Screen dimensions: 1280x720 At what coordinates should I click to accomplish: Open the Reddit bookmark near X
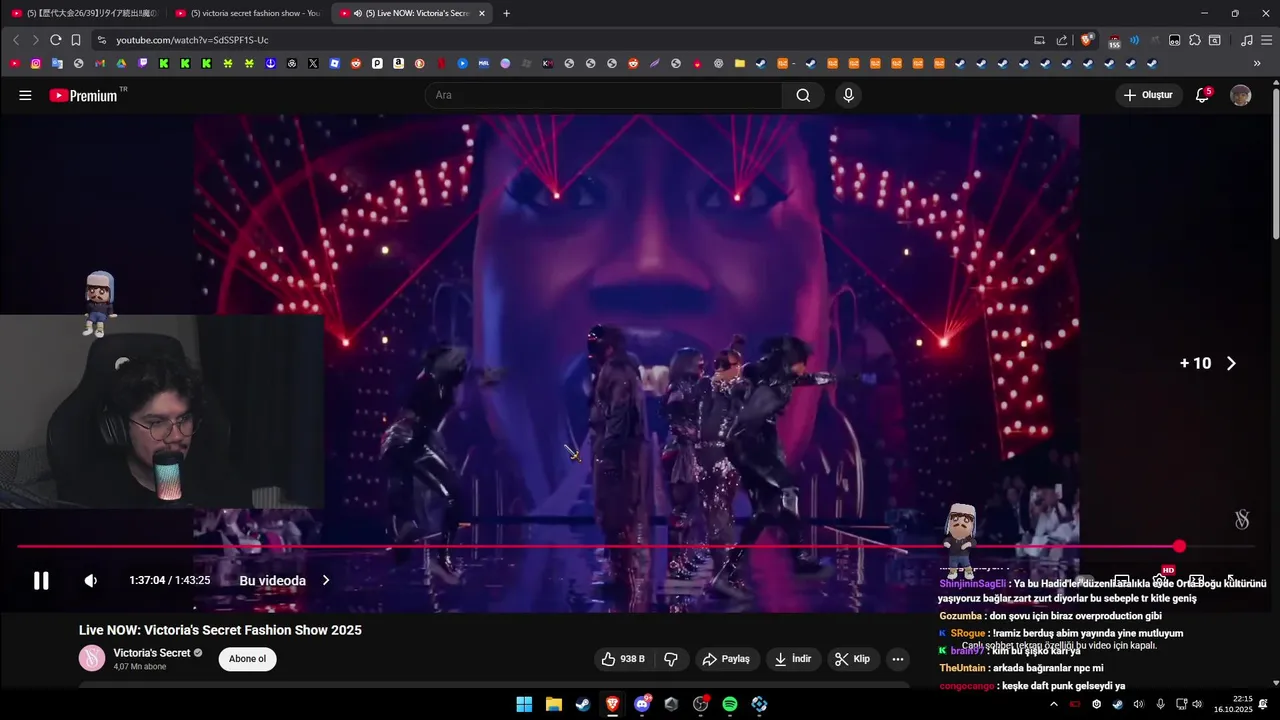tap(355, 63)
